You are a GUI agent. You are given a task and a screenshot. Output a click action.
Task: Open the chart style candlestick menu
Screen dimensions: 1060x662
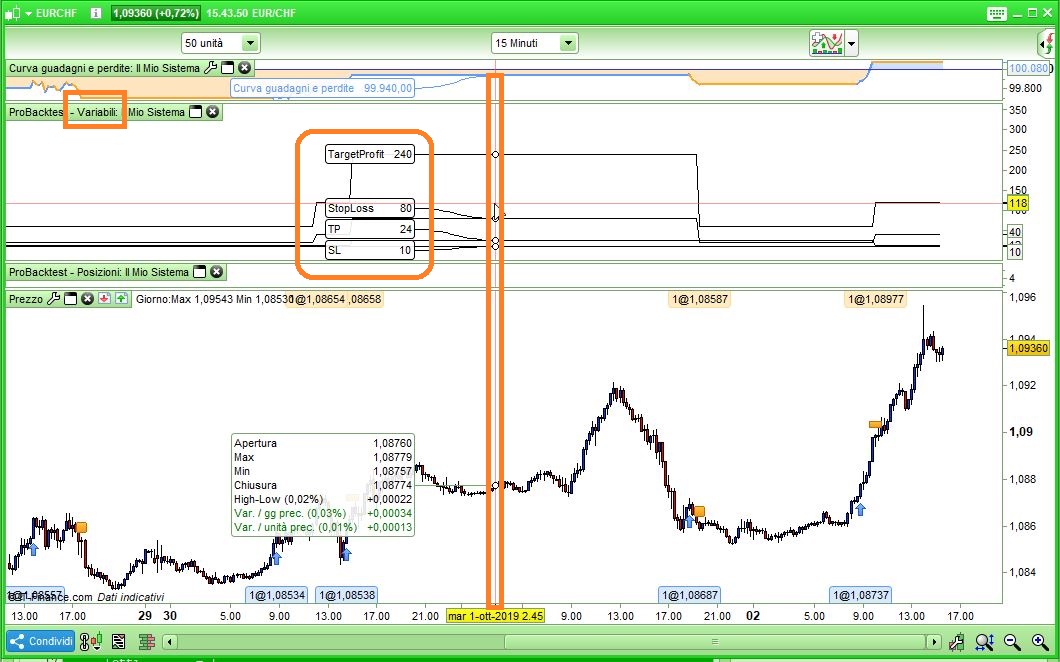(x=18, y=13)
